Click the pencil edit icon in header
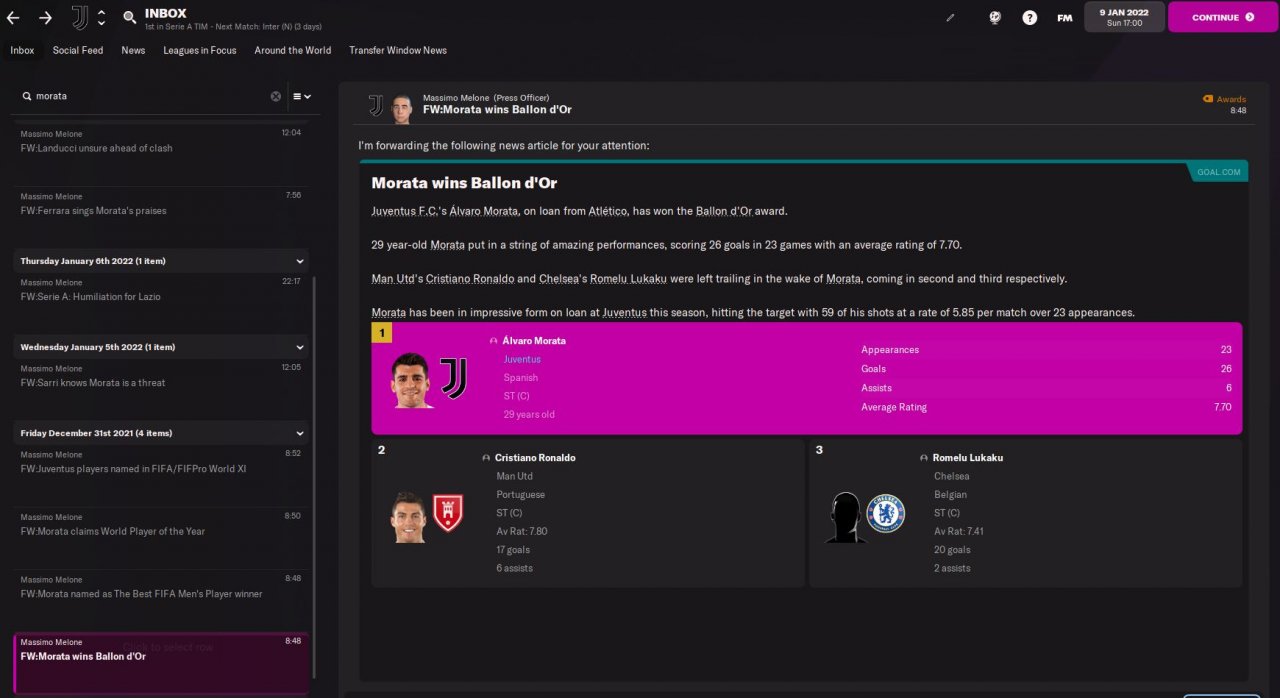The width and height of the screenshot is (1280, 698). tap(950, 17)
